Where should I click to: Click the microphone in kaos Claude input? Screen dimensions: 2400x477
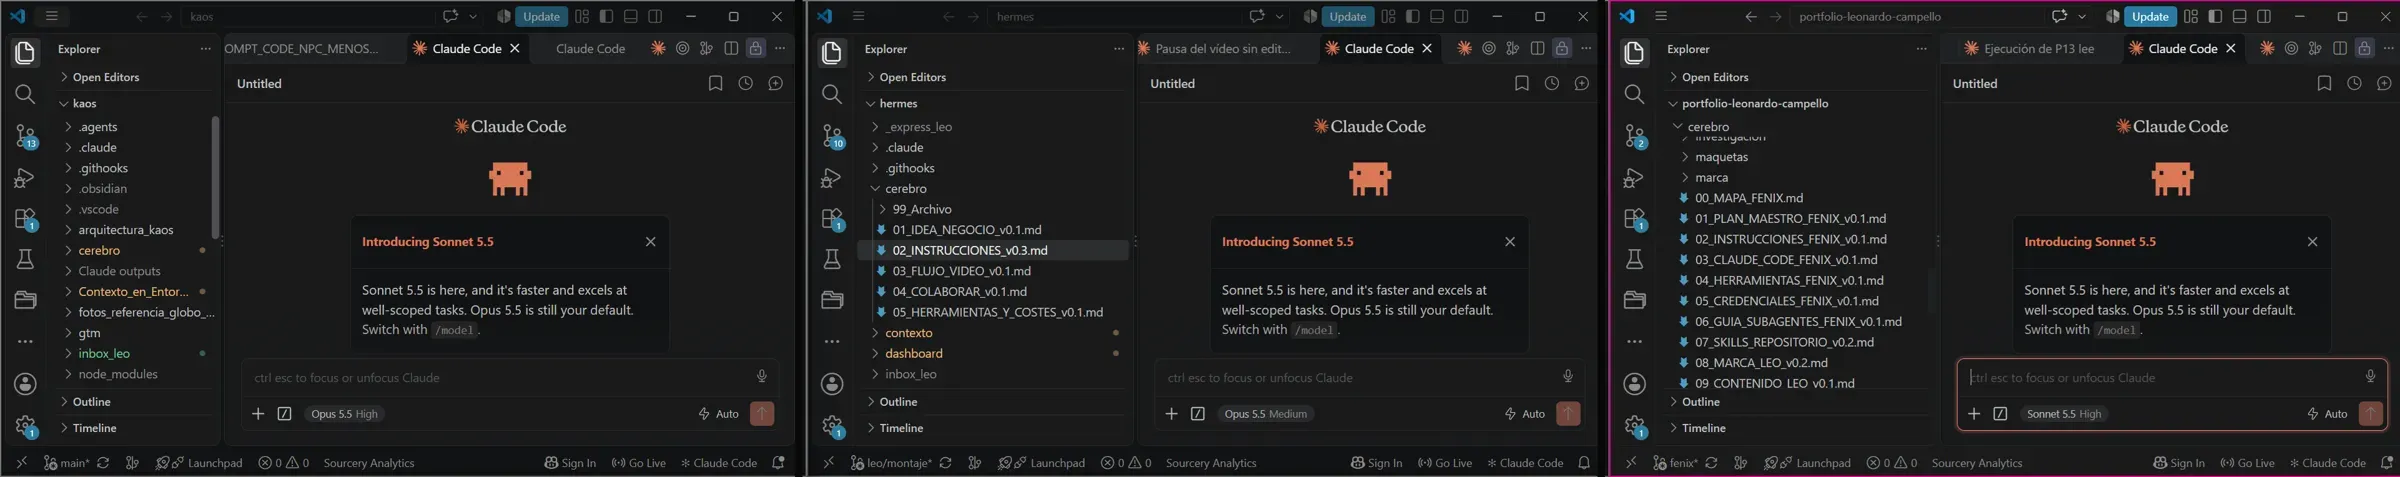pos(761,377)
